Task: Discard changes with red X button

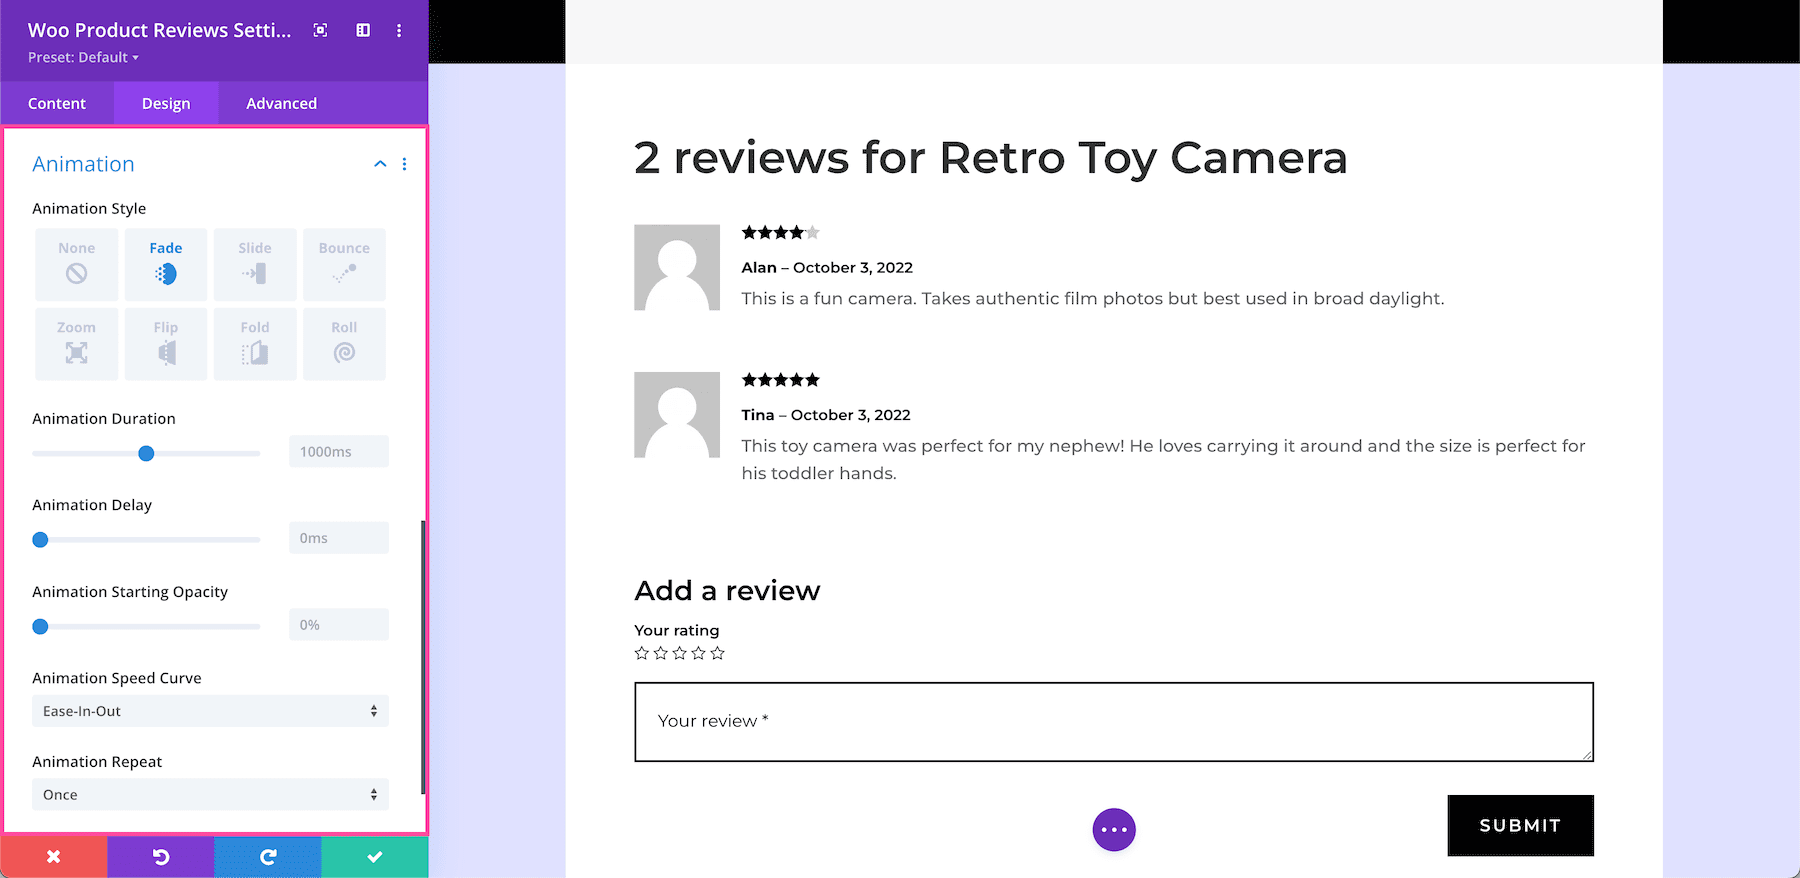Action: 54,857
